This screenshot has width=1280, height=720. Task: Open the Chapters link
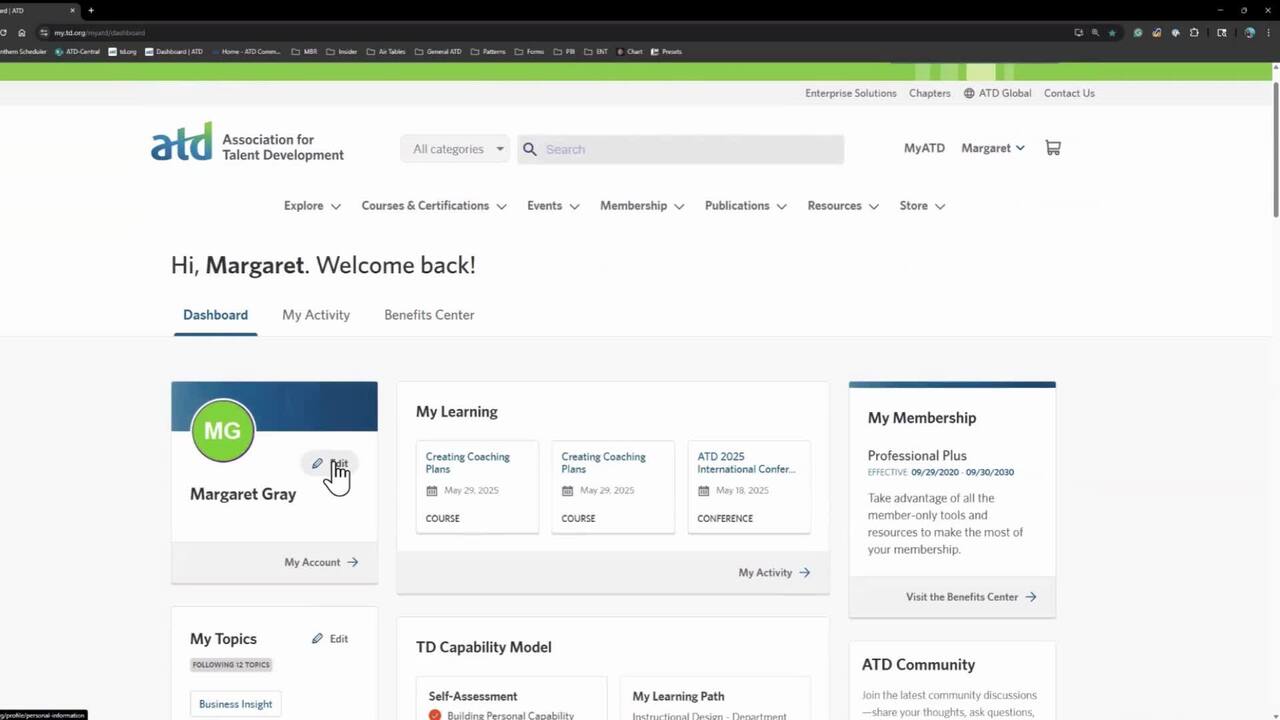click(930, 93)
